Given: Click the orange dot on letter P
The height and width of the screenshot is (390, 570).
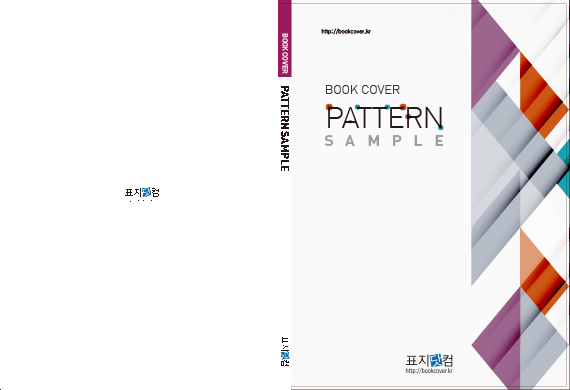Looking at the screenshot, I should click(329, 107).
